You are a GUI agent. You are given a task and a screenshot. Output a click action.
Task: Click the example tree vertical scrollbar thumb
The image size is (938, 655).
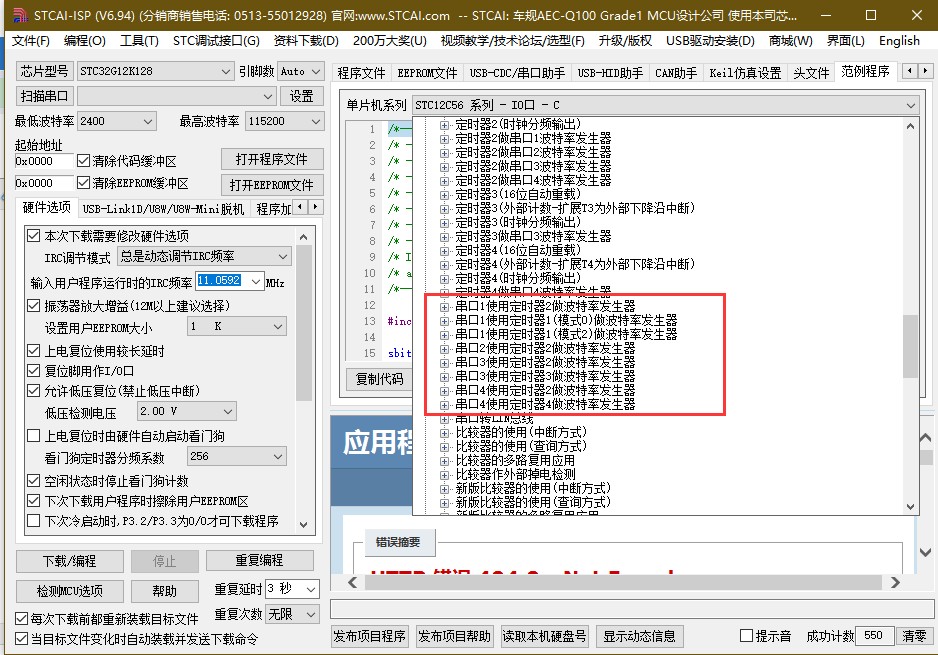(910, 346)
